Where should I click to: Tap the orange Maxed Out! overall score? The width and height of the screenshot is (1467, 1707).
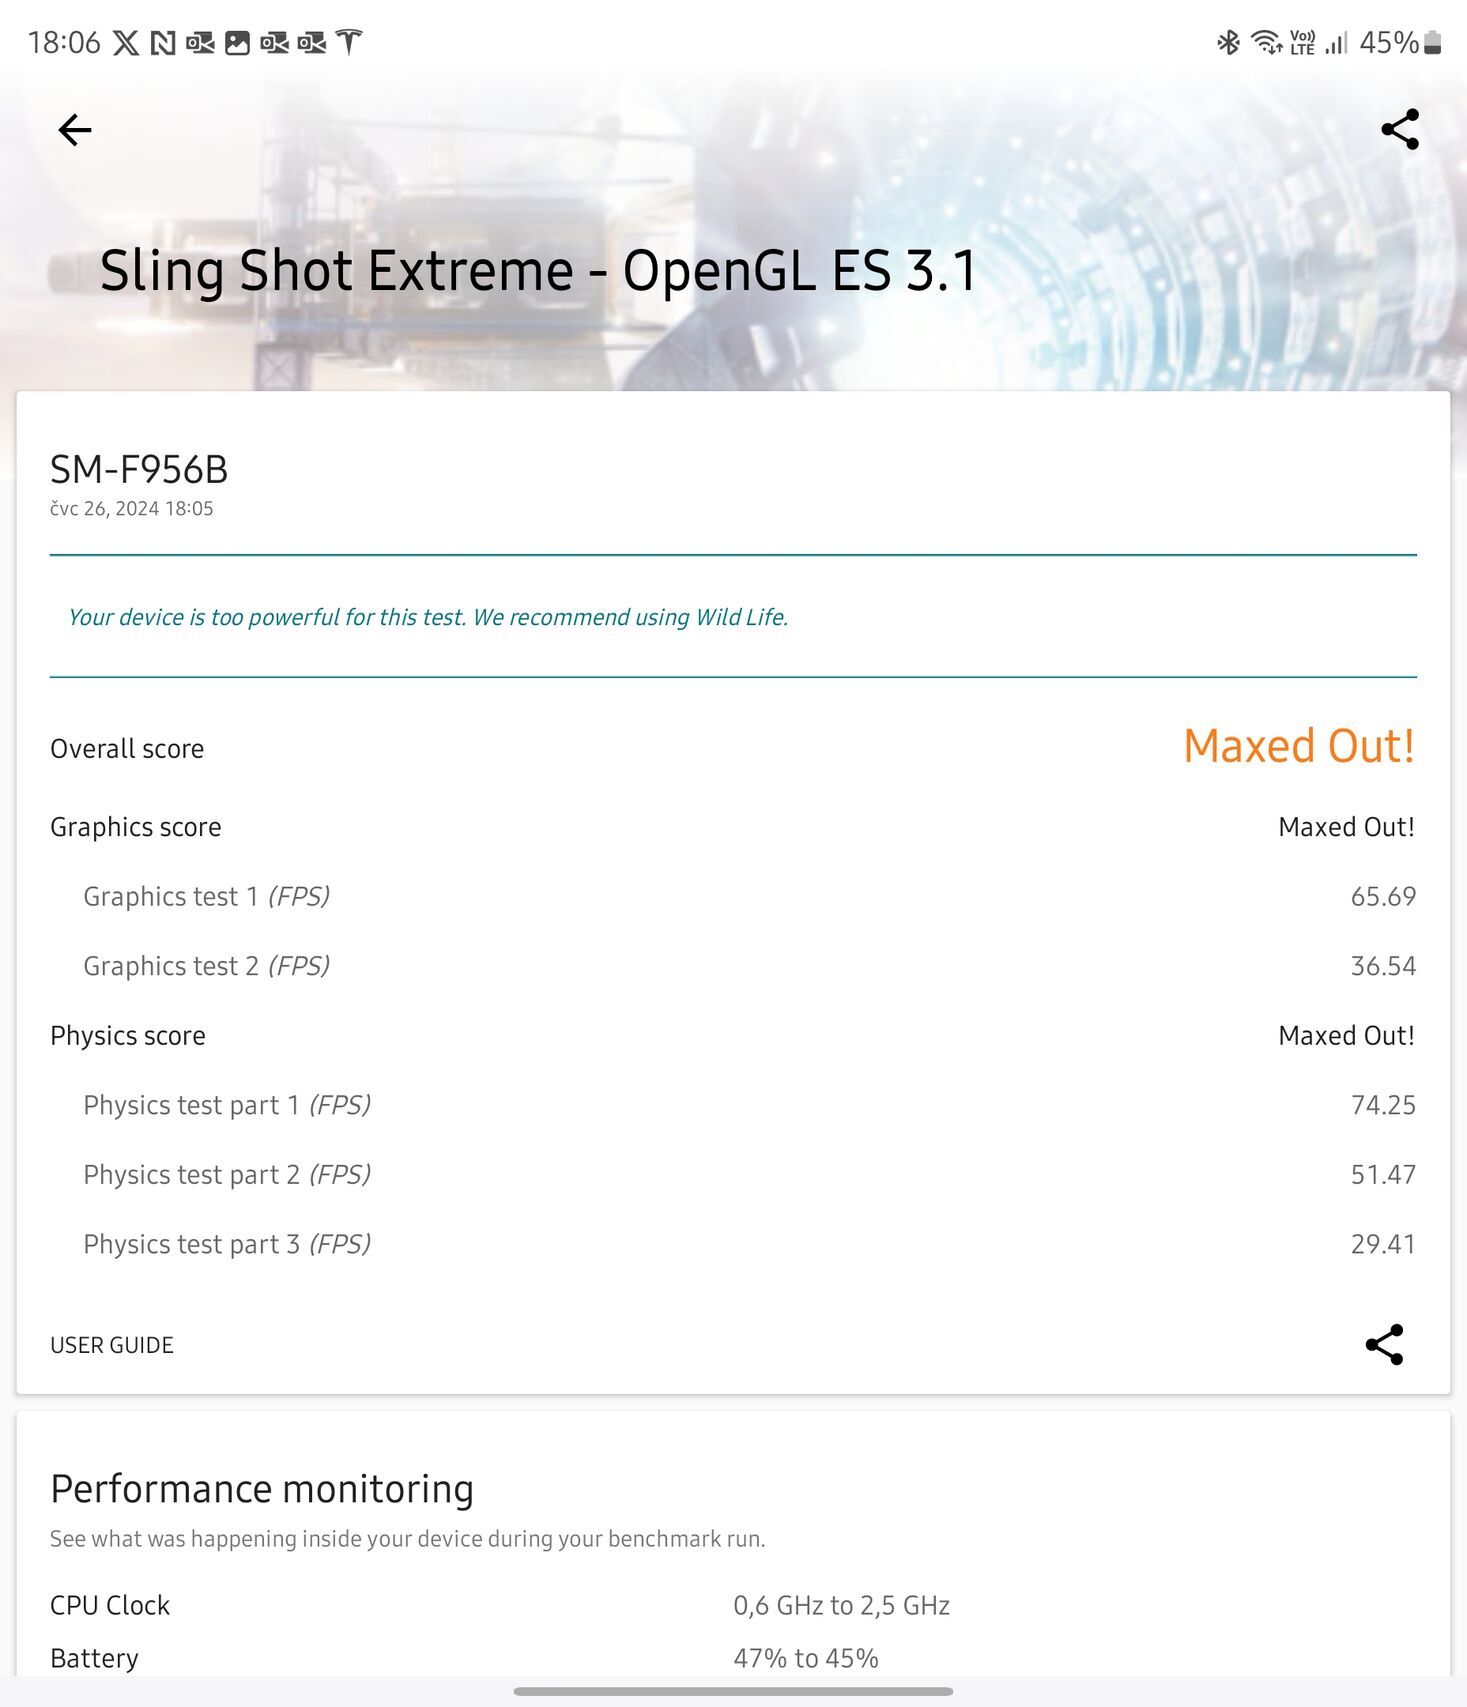(x=1298, y=746)
